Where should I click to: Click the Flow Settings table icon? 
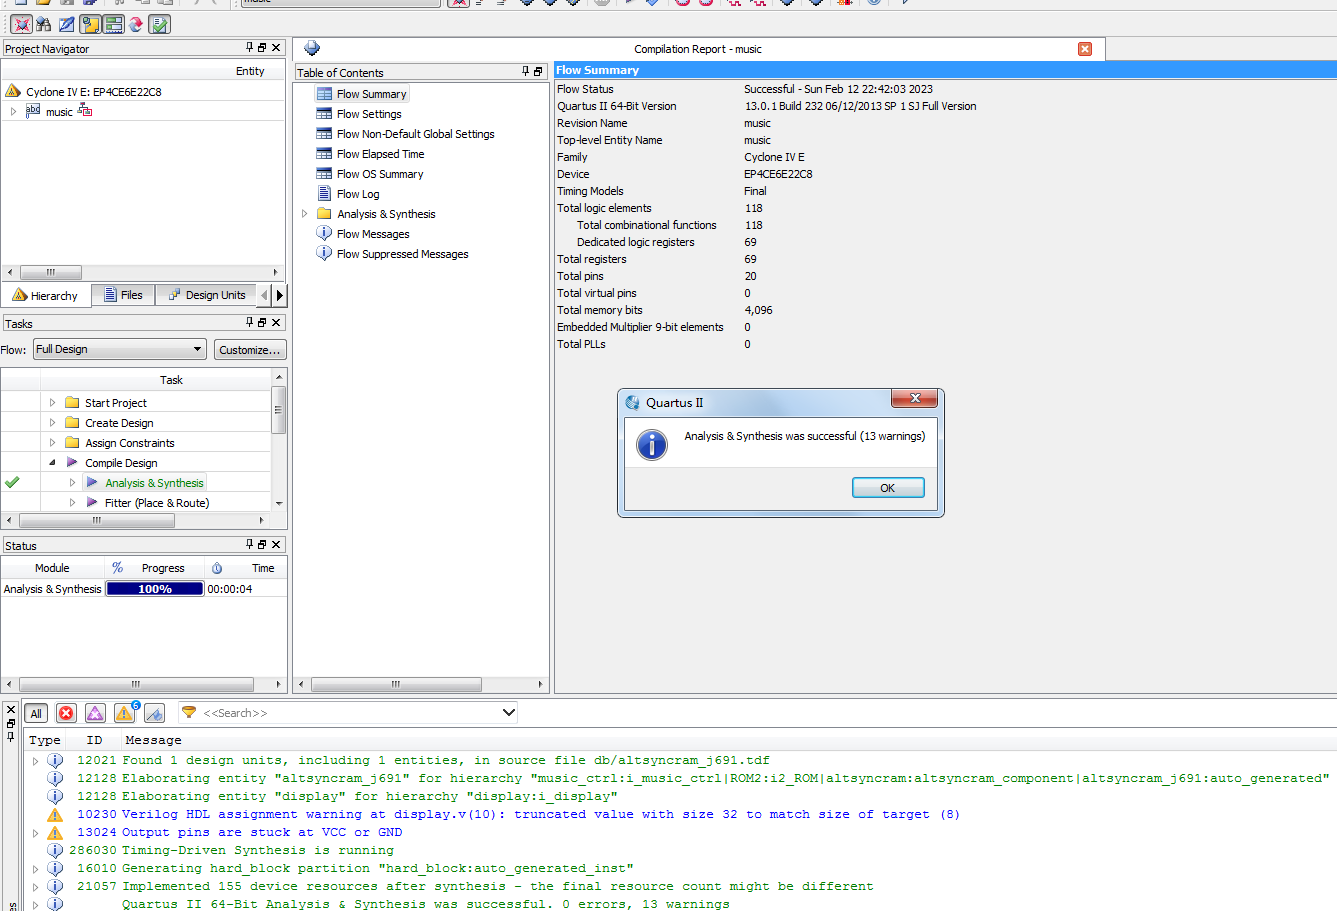pyautogui.click(x=324, y=114)
